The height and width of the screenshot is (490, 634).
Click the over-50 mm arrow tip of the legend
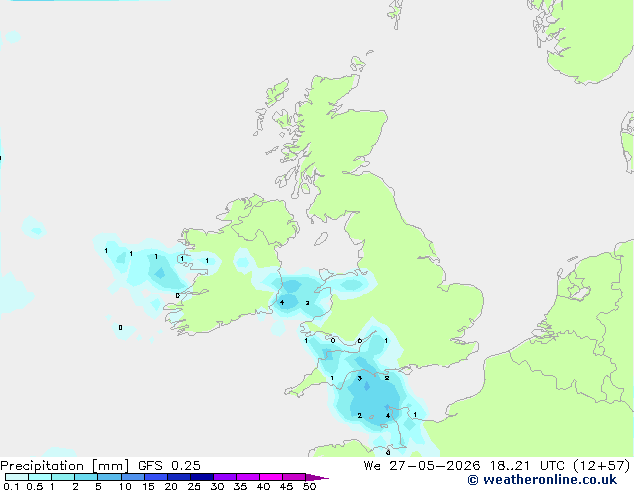317,477
